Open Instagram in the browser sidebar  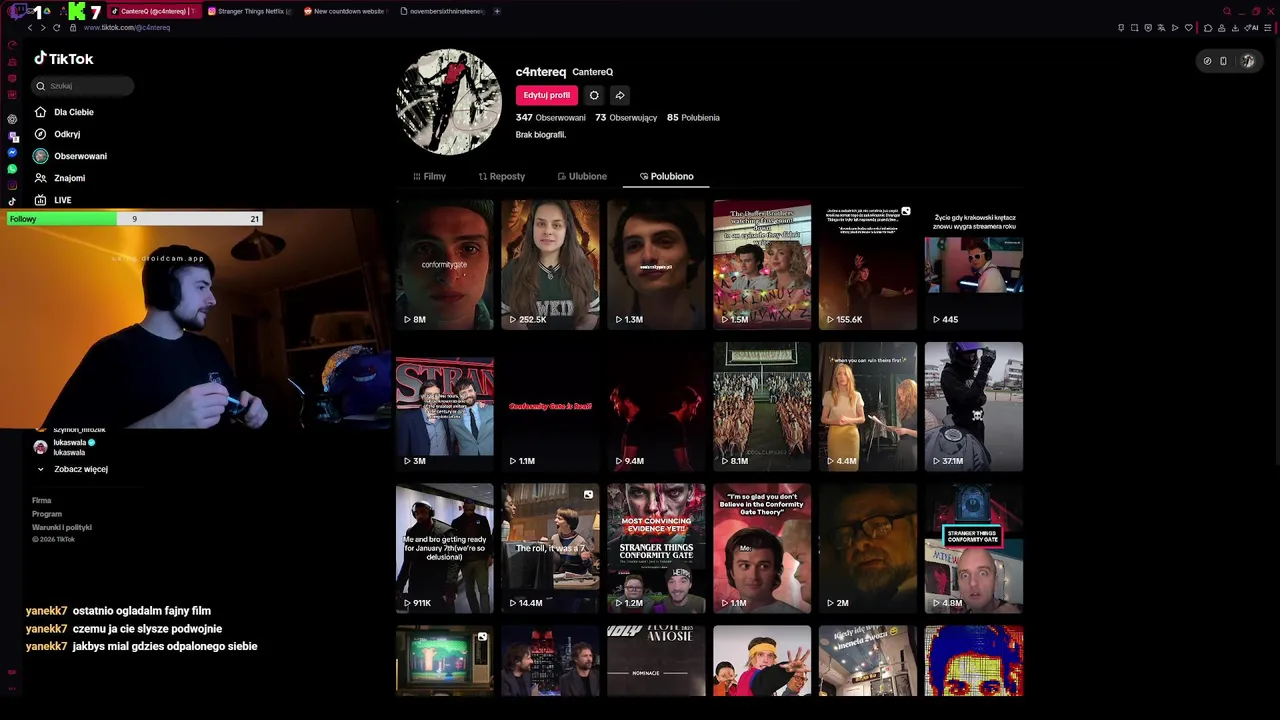pyautogui.click(x=12, y=185)
